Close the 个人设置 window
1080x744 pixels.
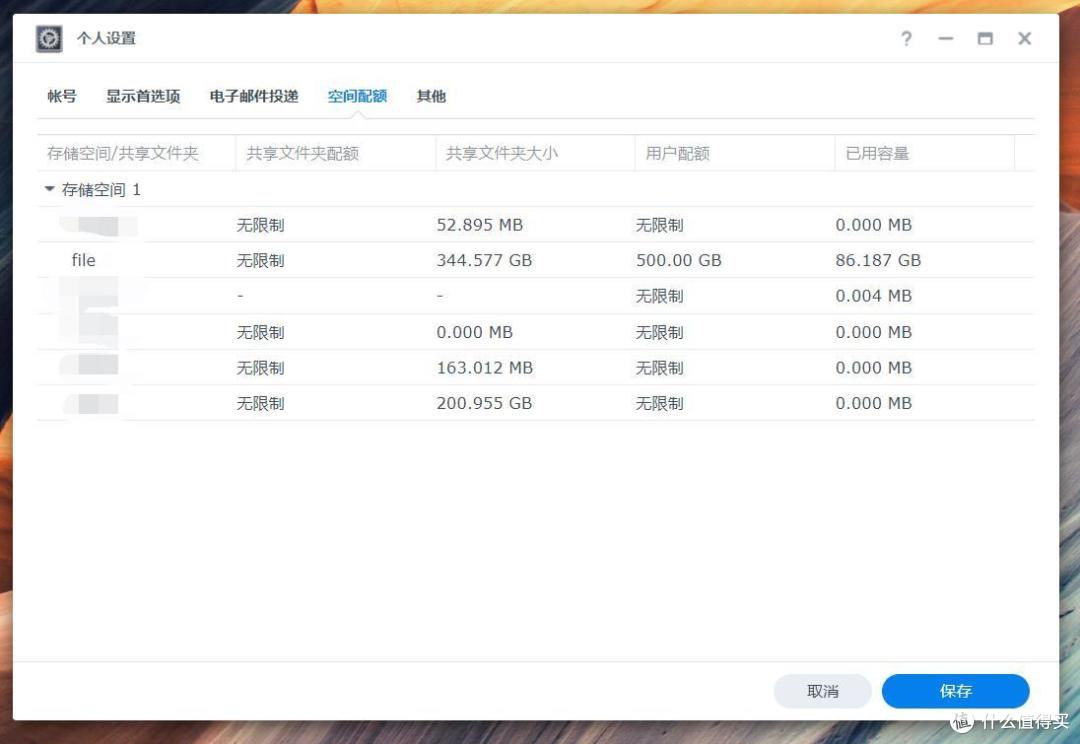[1025, 39]
